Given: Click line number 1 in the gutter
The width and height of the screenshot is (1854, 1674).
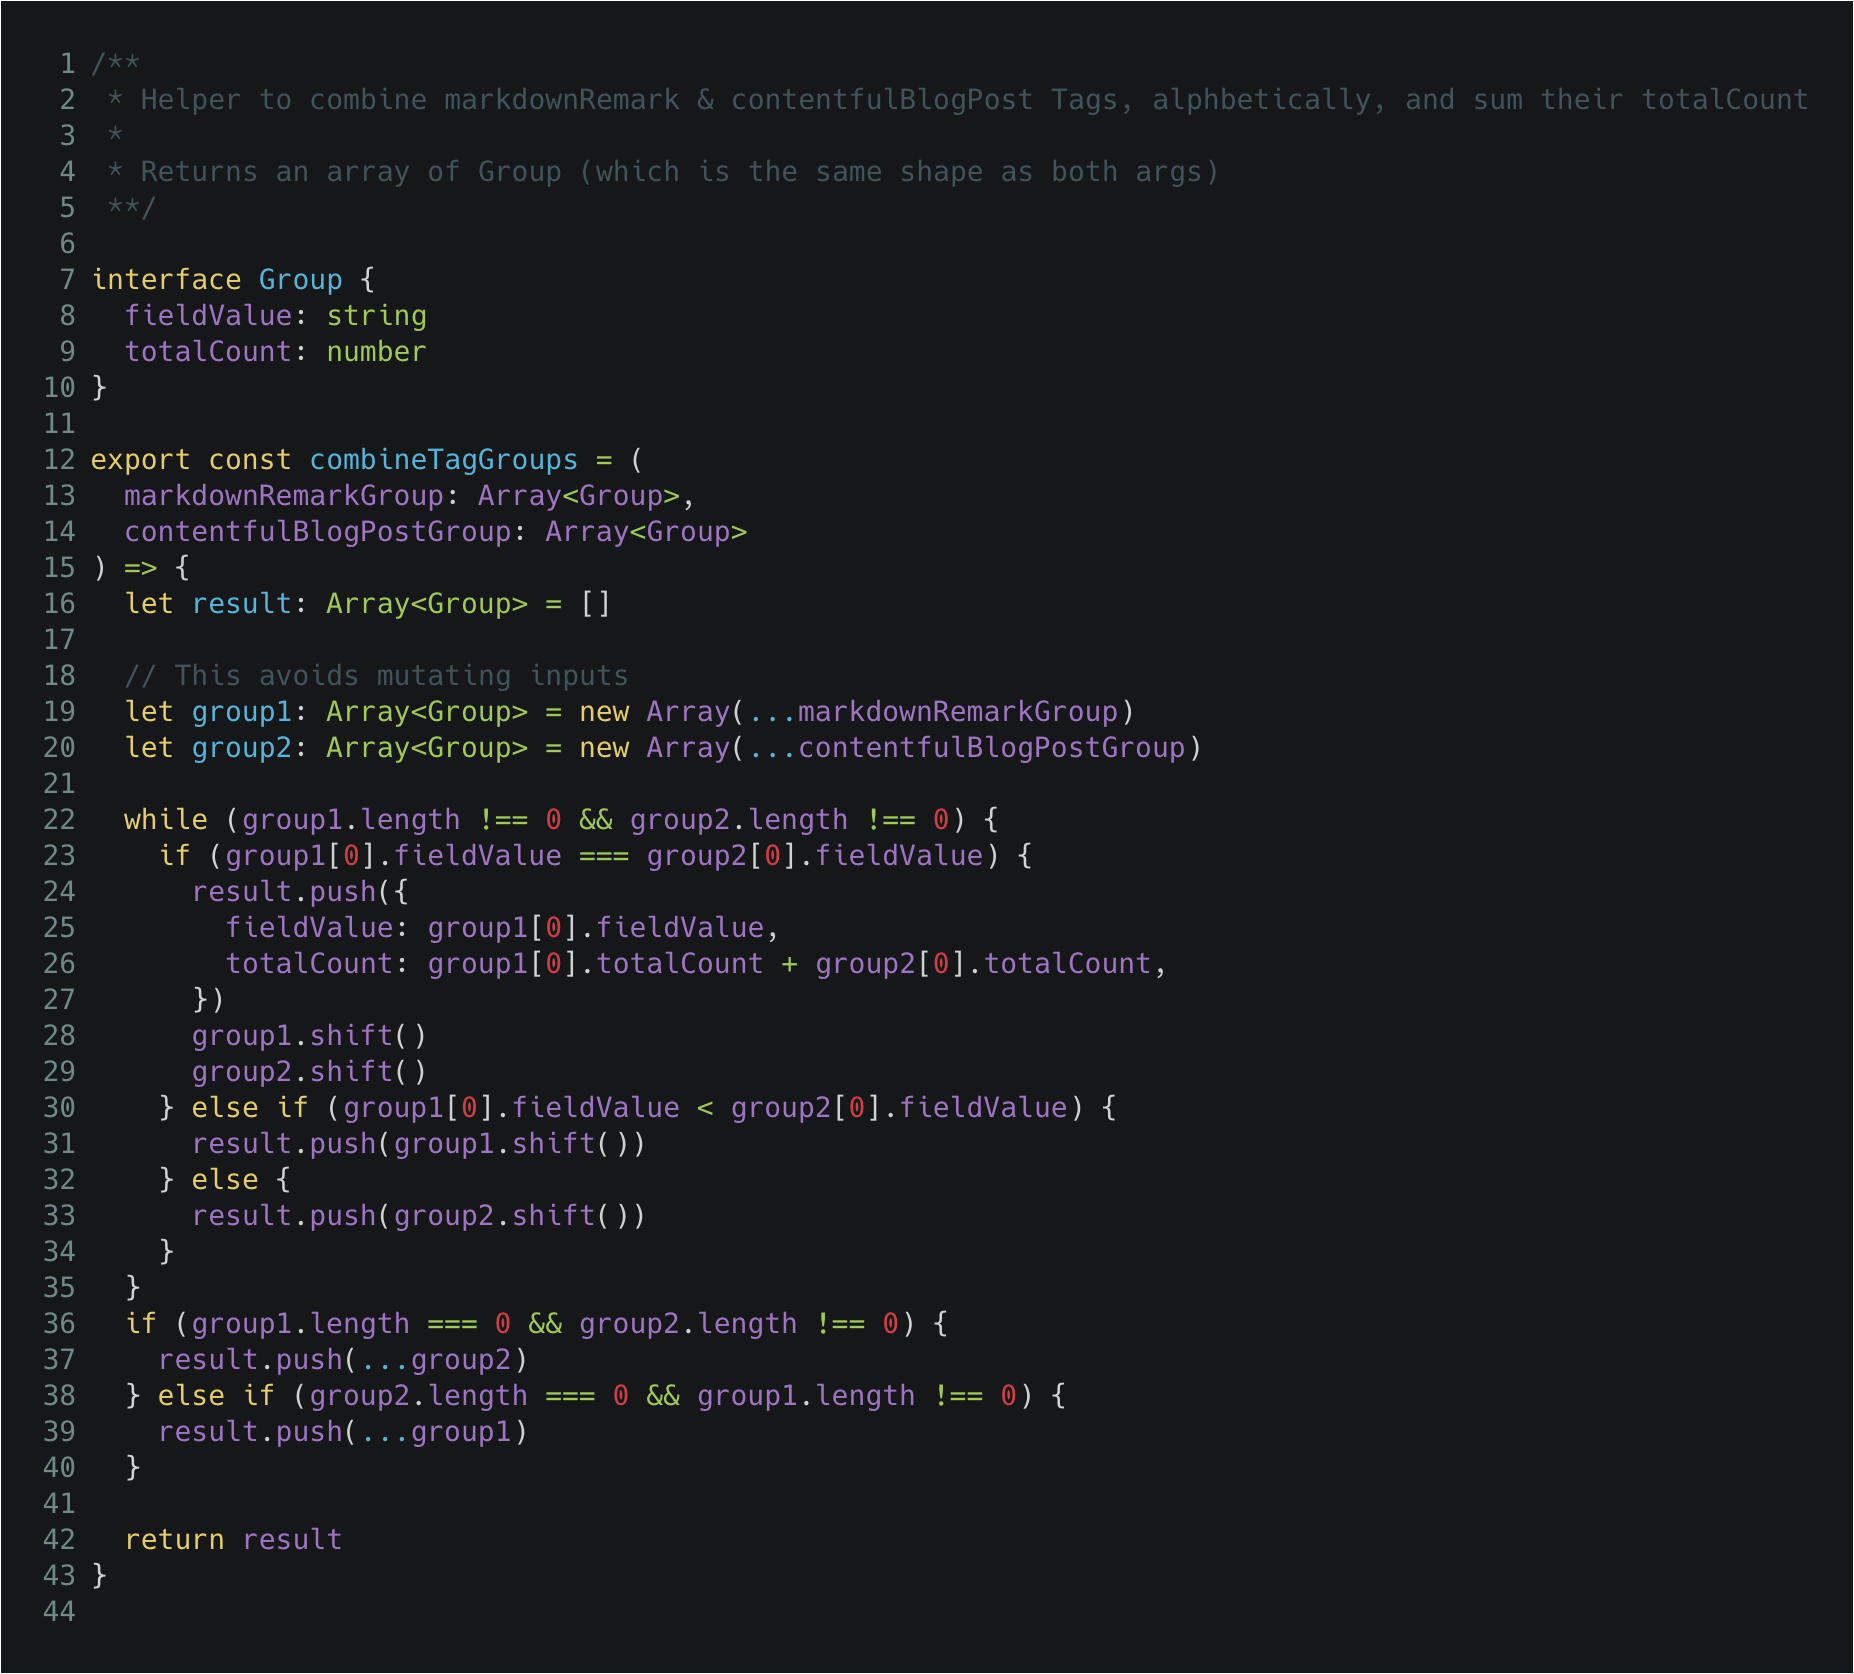Looking at the screenshot, I should (x=67, y=64).
